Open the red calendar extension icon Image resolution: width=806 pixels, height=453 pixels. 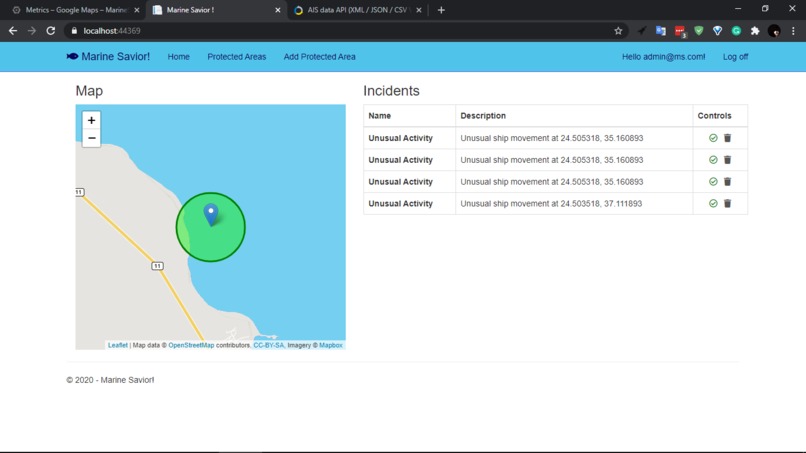pyautogui.click(x=680, y=31)
